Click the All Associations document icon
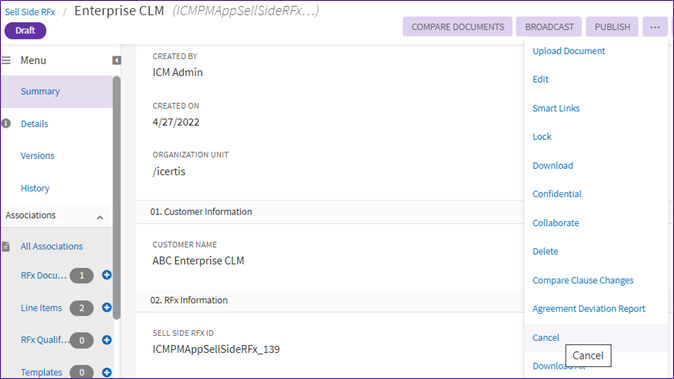This screenshot has height=379, width=674. 6,246
